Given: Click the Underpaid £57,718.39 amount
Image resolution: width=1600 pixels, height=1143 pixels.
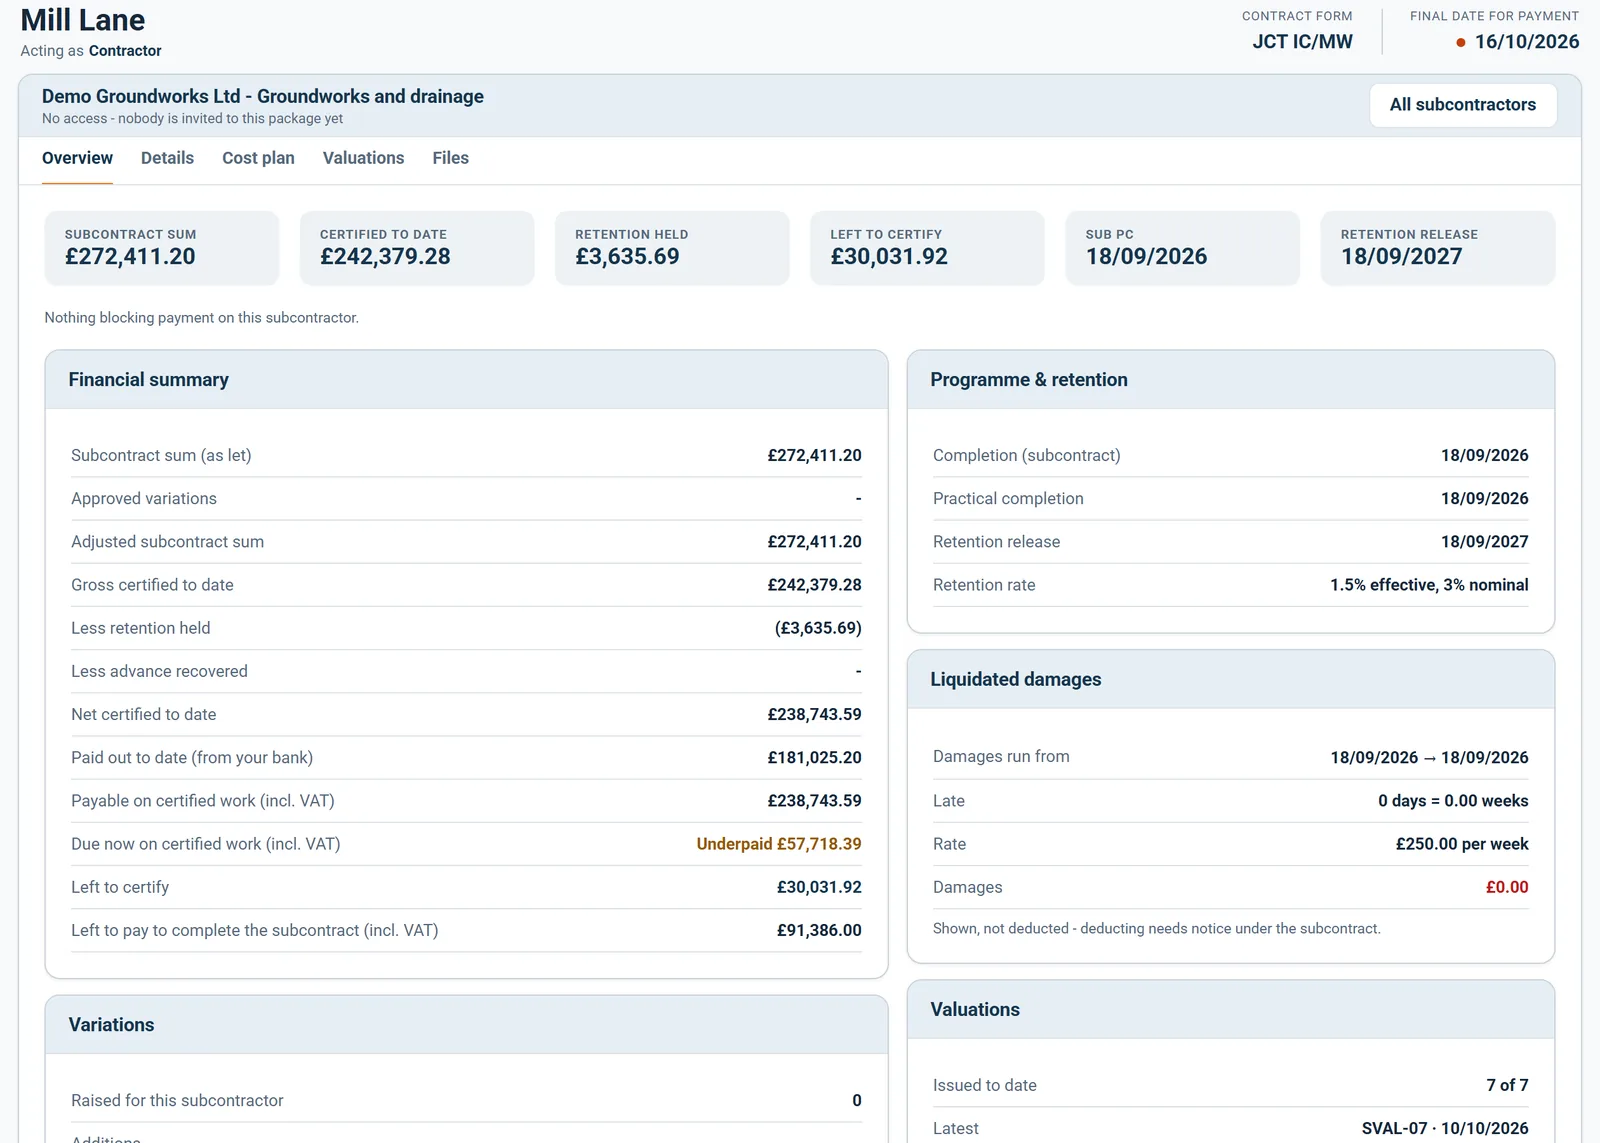Looking at the screenshot, I should [779, 844].
